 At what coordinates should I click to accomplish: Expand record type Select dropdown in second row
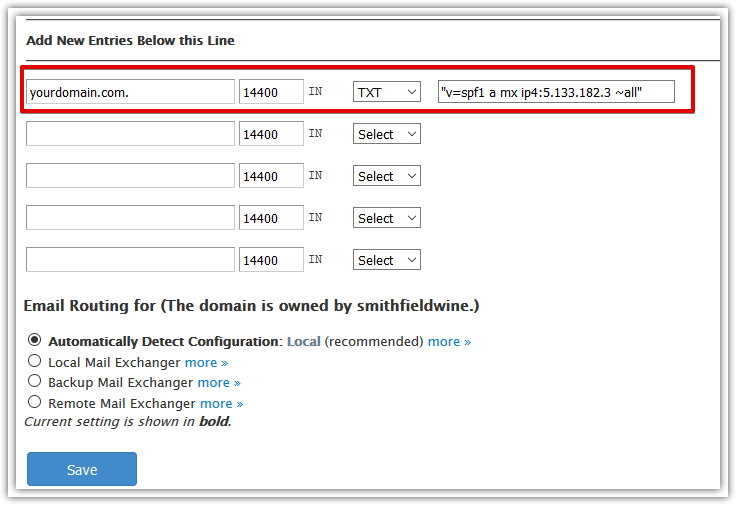tap(386, 134)
